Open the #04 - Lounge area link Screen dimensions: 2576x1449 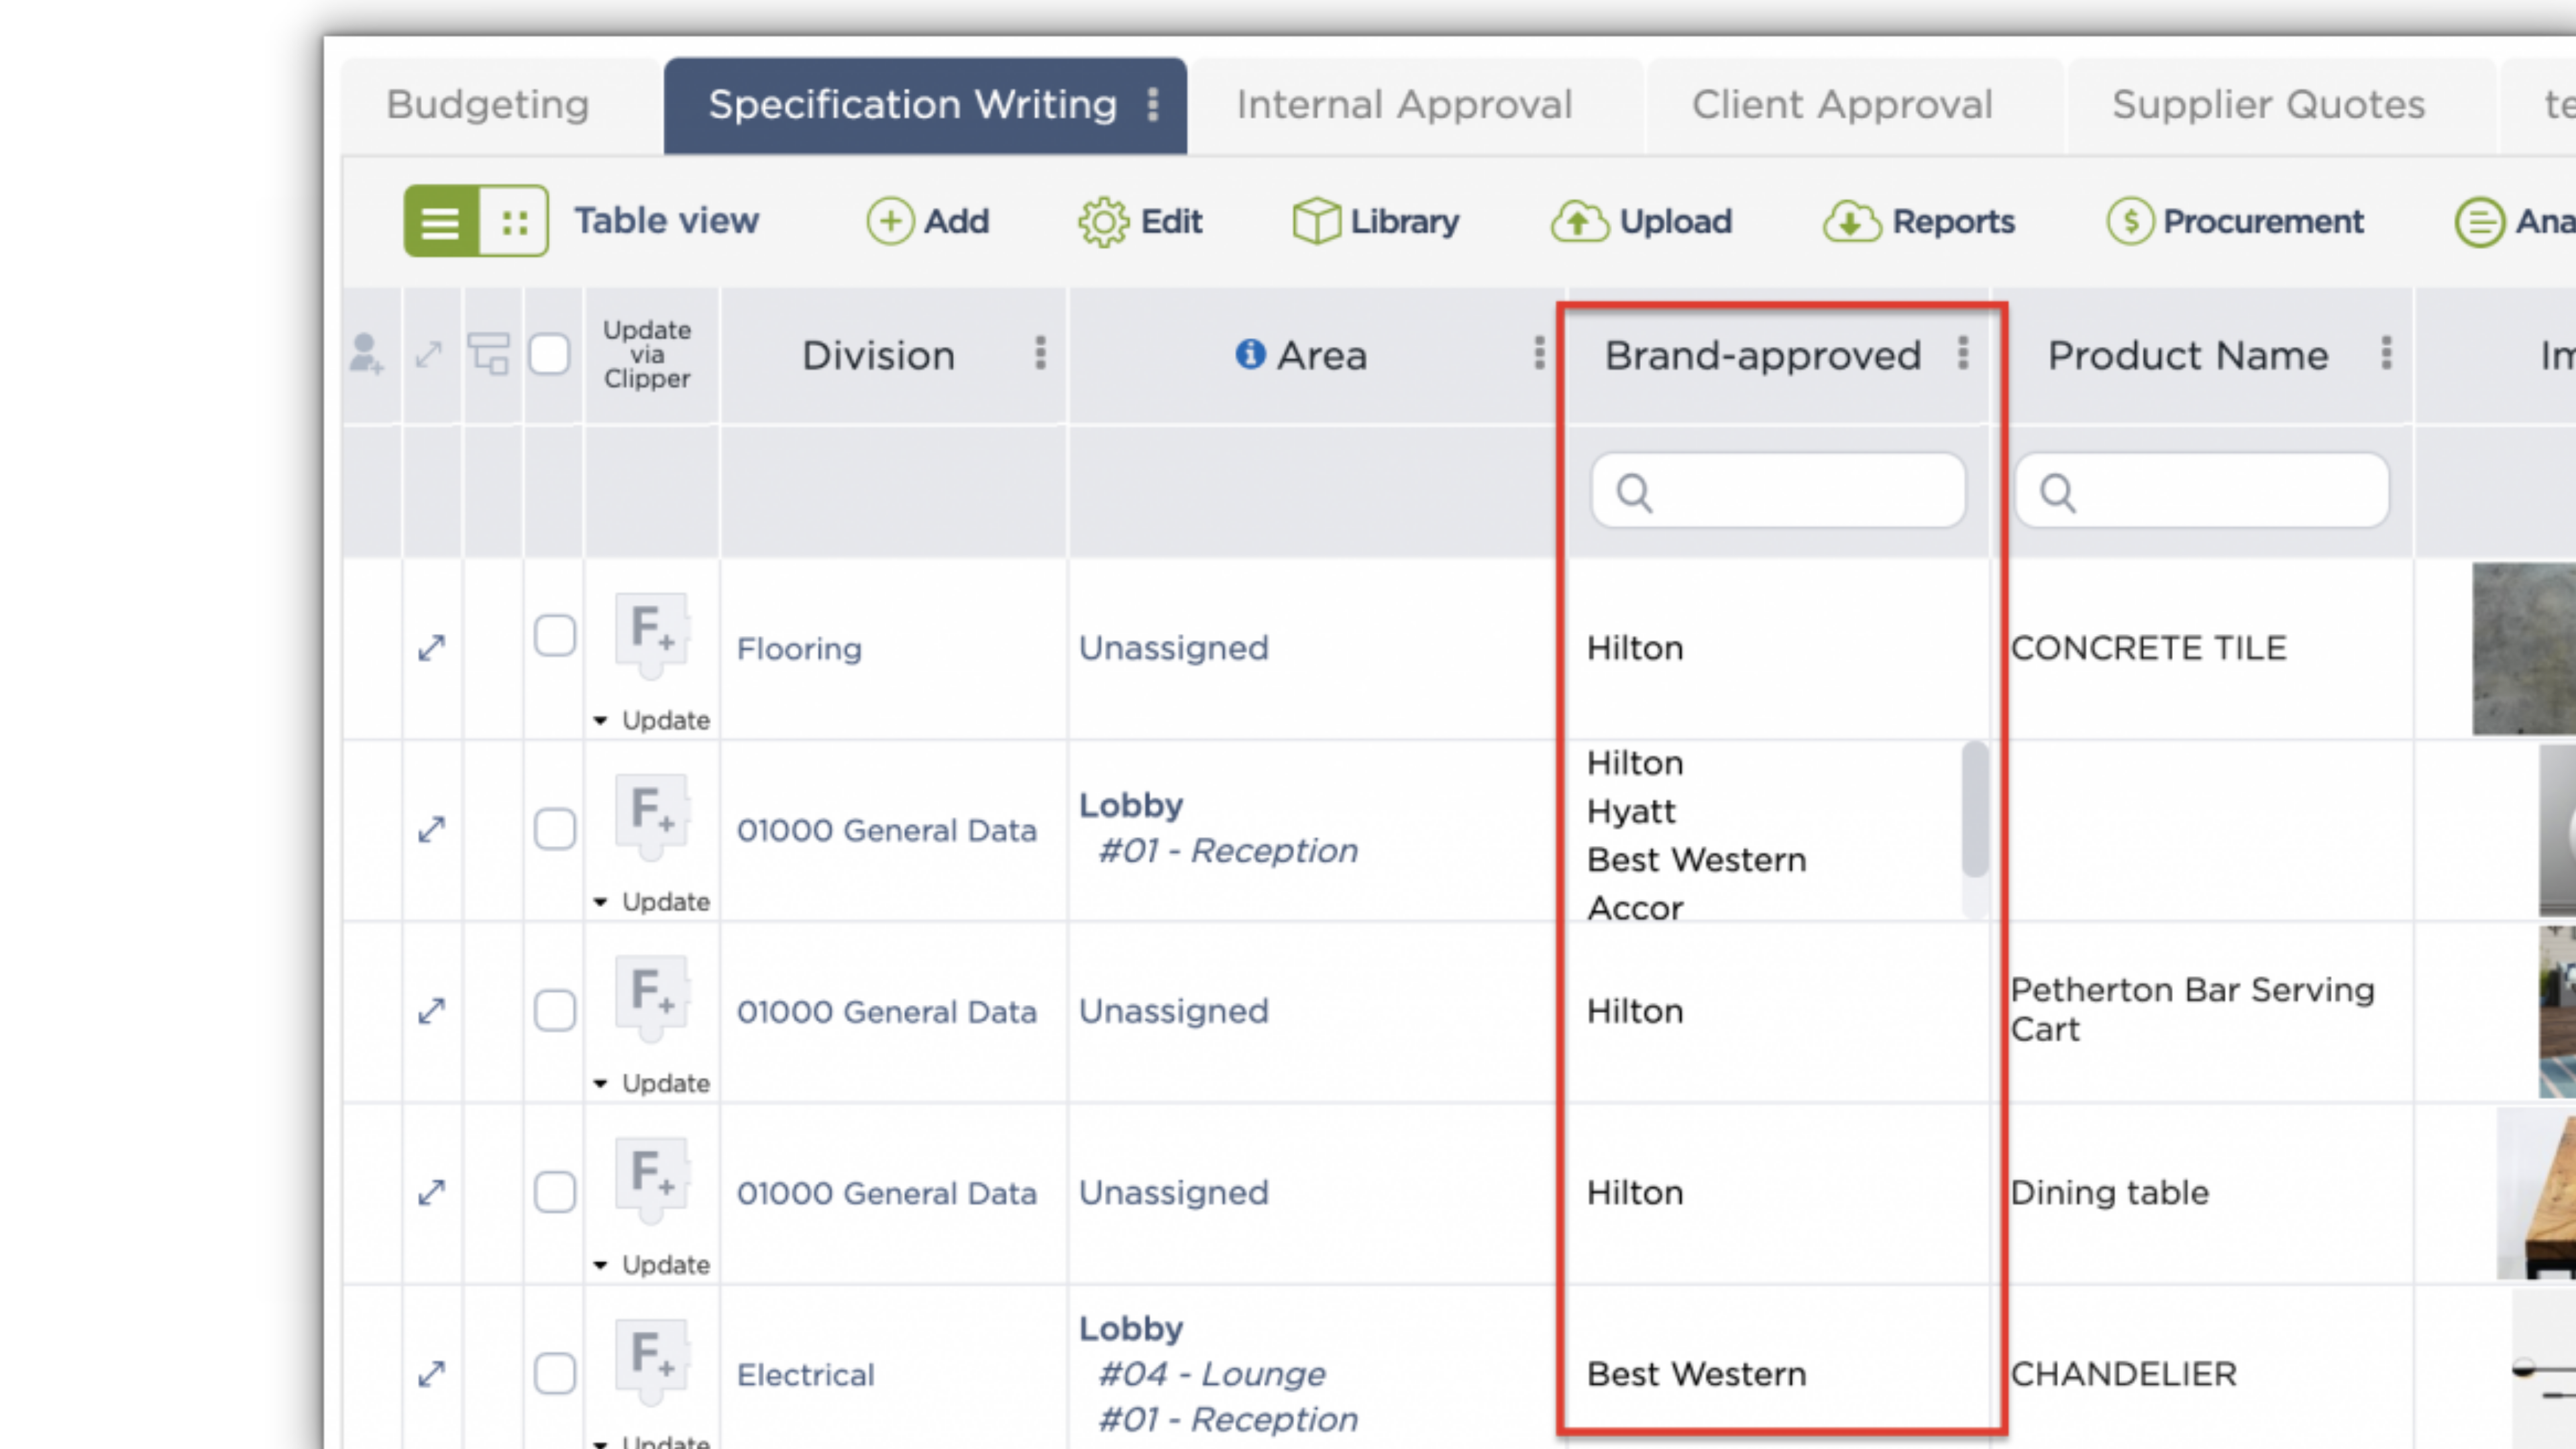[x=1212, y=1374]
